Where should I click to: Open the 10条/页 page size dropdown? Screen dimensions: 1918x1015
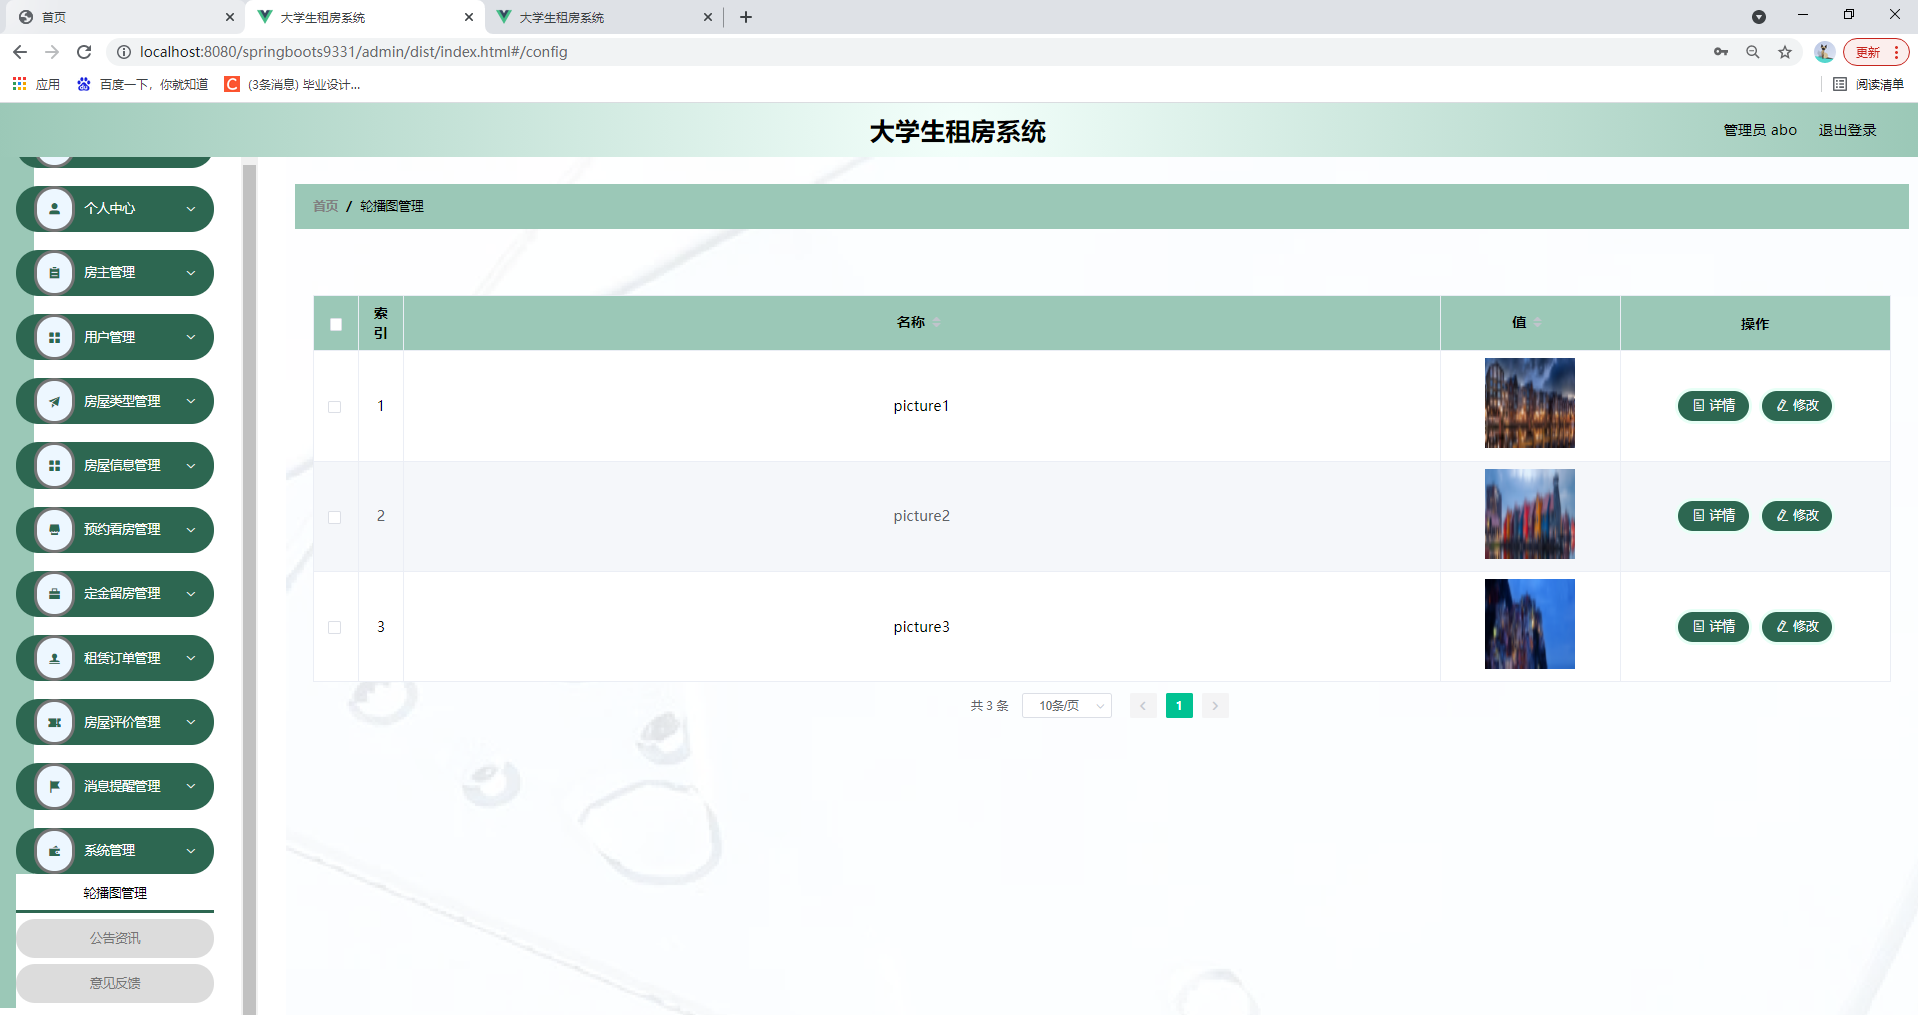tap(1066, 705)
